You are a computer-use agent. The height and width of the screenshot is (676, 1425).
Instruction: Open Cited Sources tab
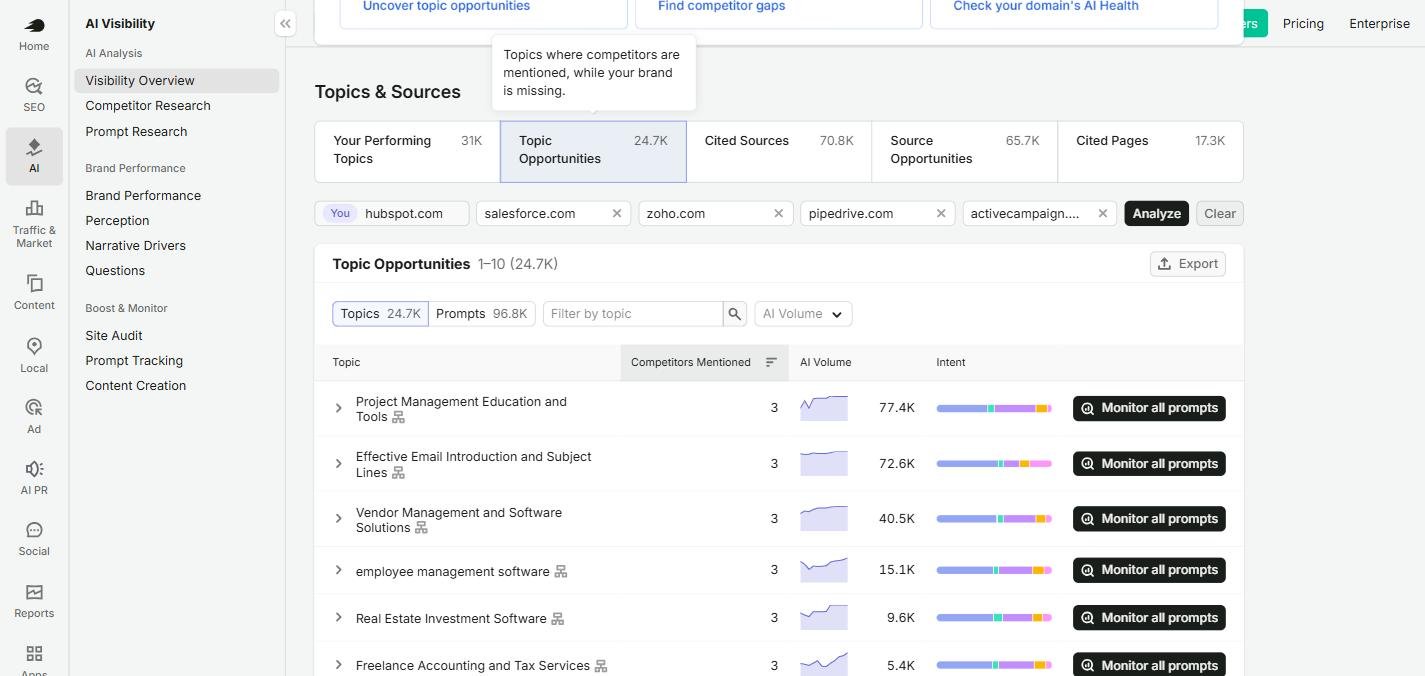coord(779,151)
